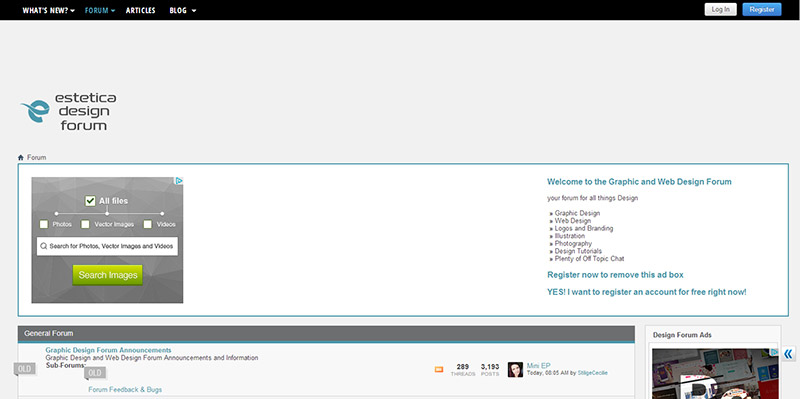
Task: Click the Photography list item
Action: [x=573, y=244]
